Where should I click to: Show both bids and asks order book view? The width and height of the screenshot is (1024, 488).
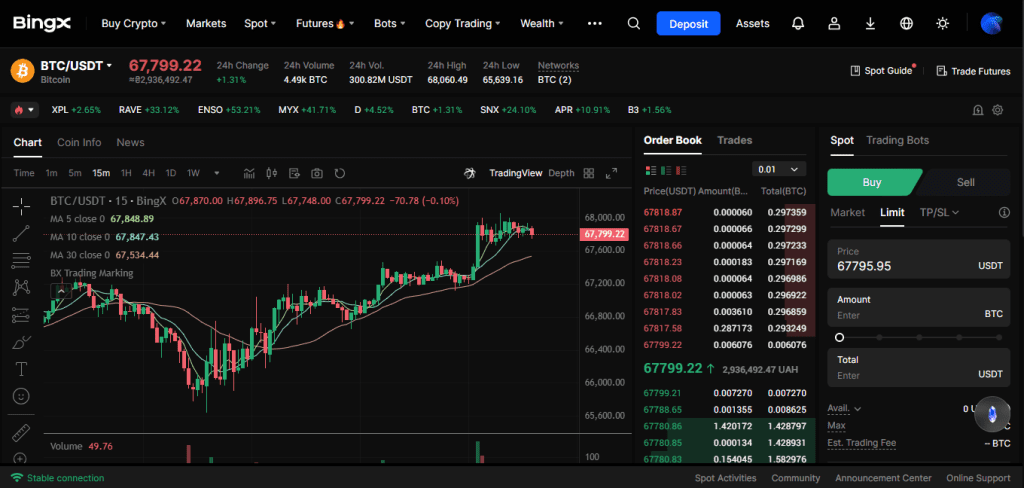click(x=650, y=171)
